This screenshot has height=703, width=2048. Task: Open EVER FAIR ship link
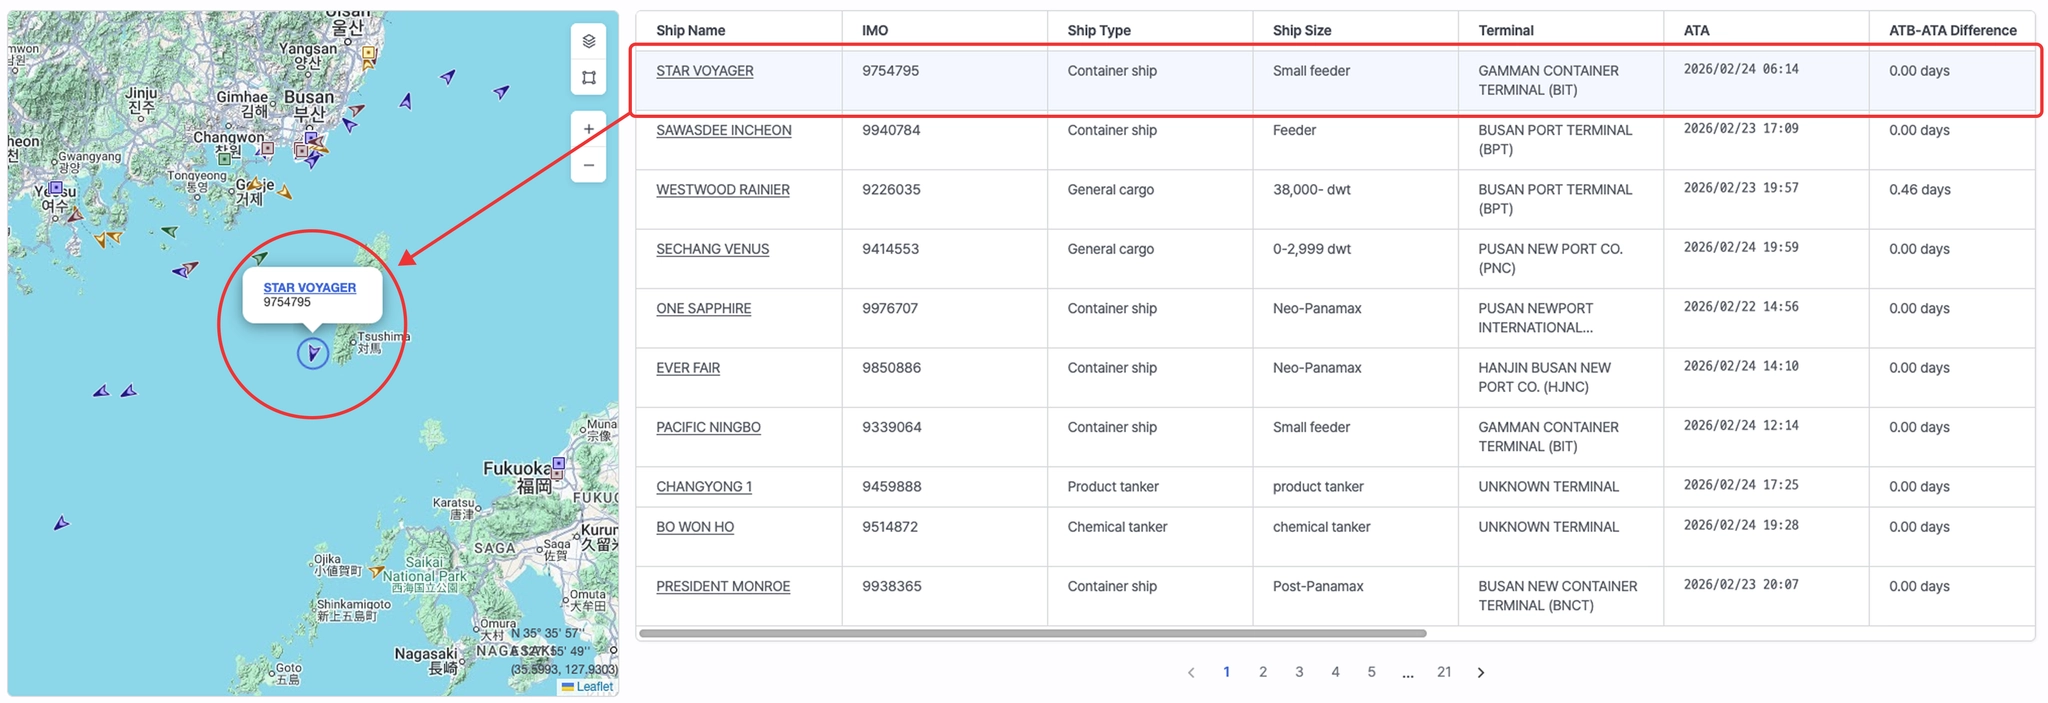coord(688,368)
